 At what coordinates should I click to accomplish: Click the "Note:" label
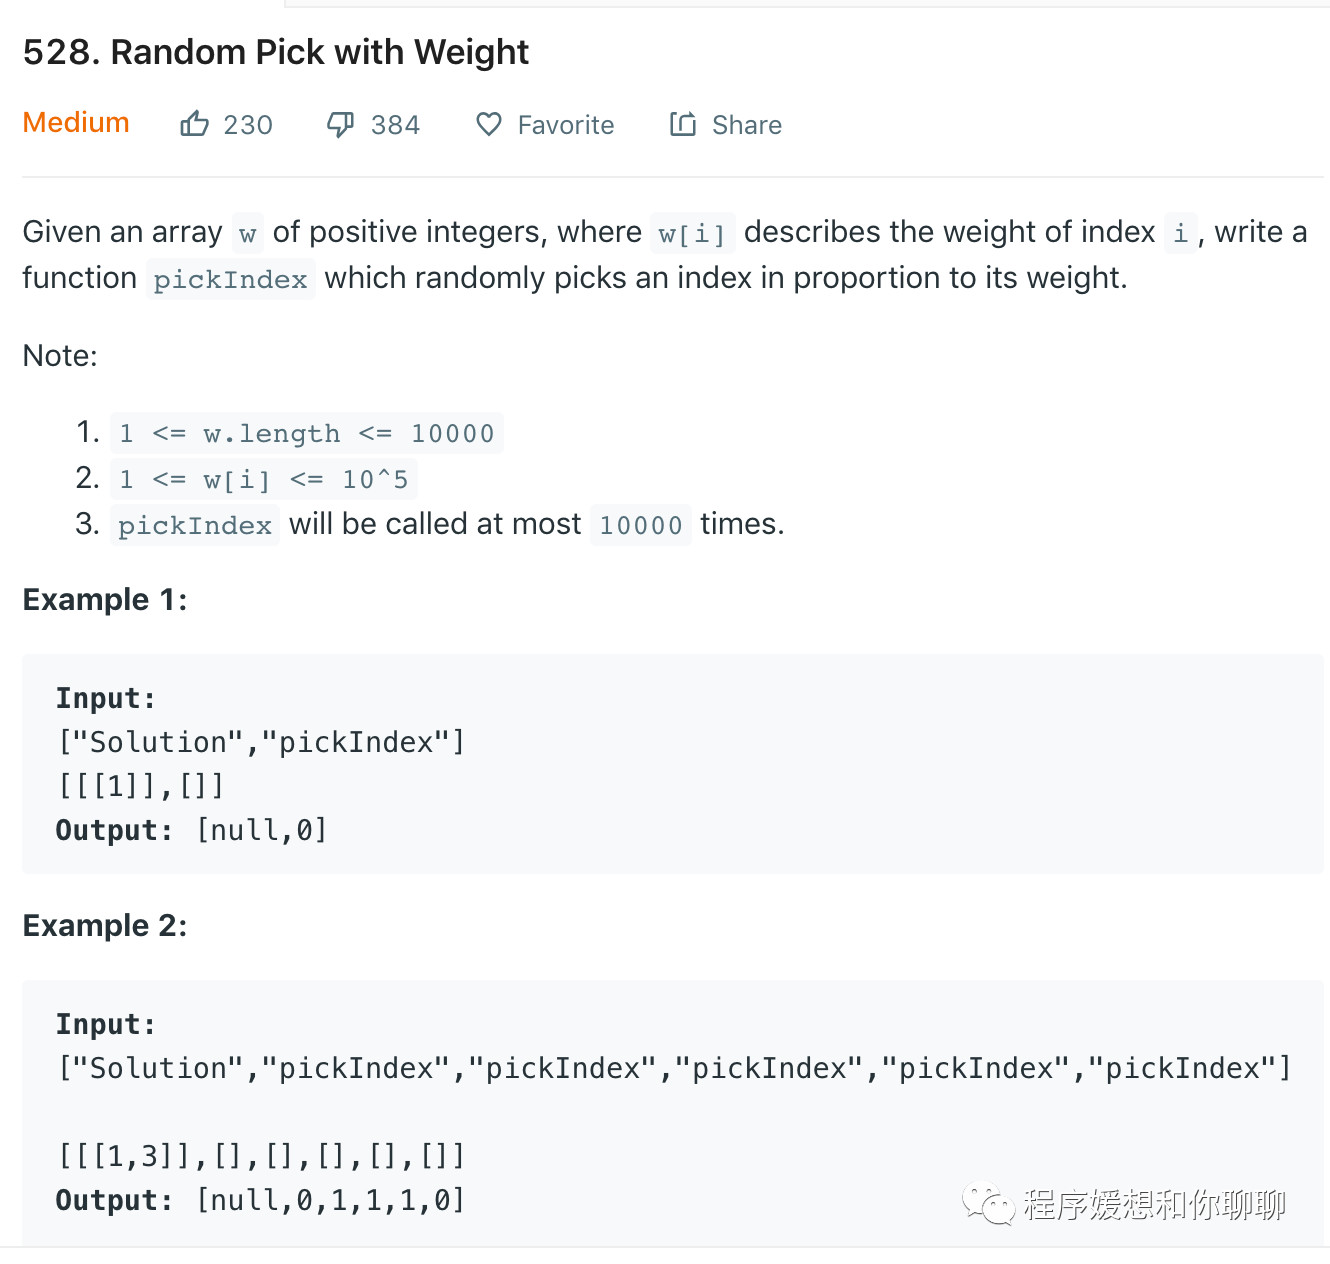point(60,356)
